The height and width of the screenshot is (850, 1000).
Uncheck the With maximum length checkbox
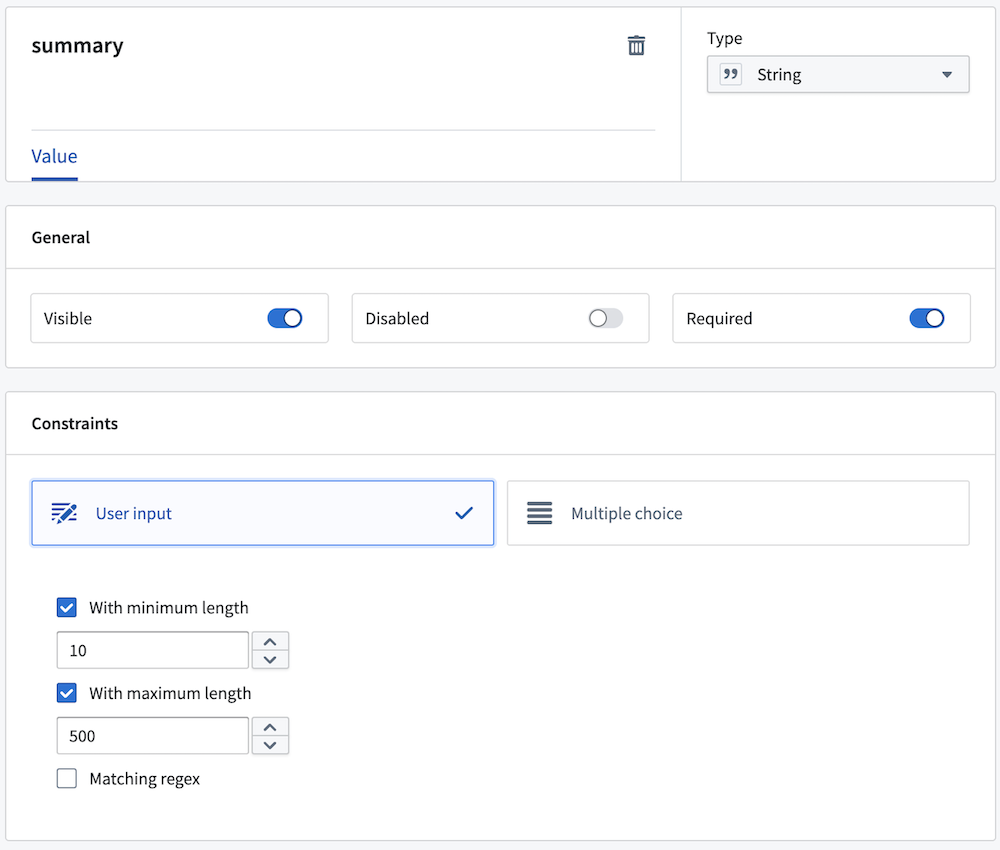click(67, 693)
